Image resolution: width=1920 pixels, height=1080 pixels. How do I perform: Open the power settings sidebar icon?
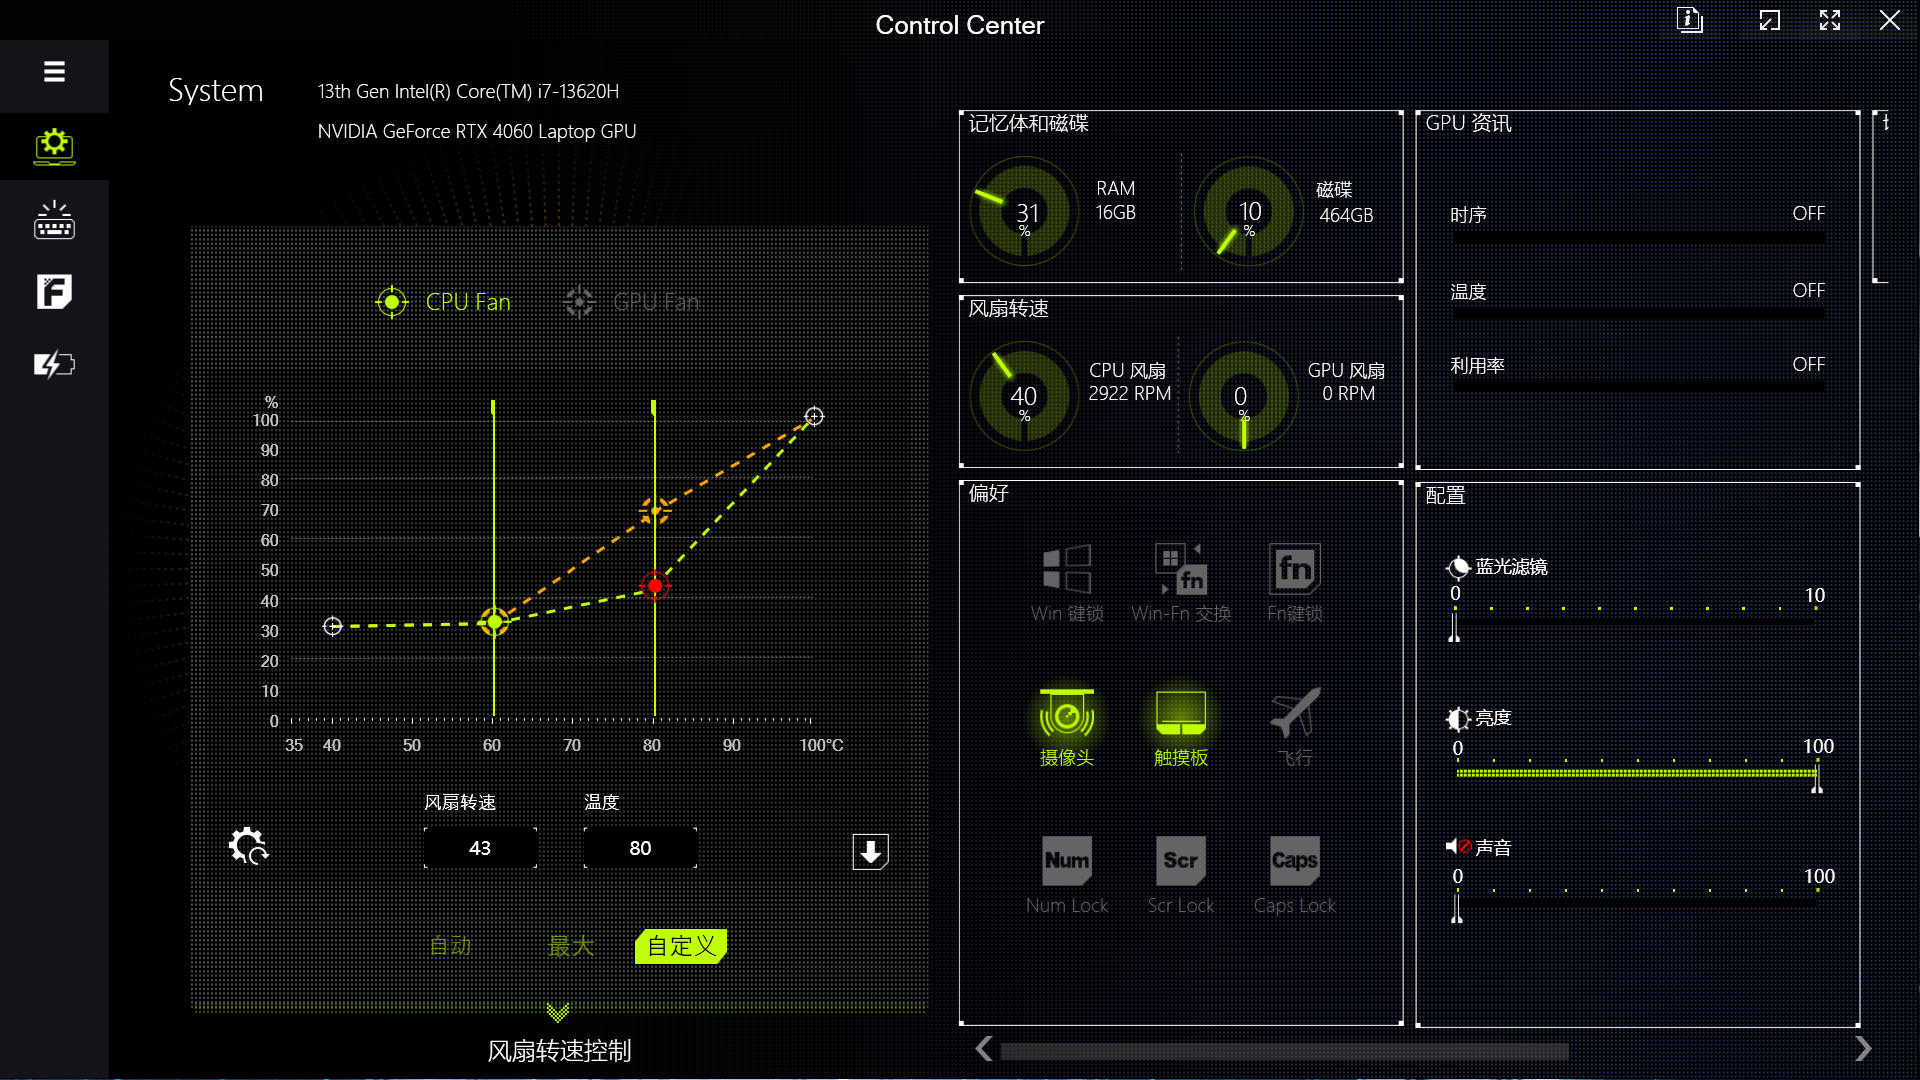[54, 364]
